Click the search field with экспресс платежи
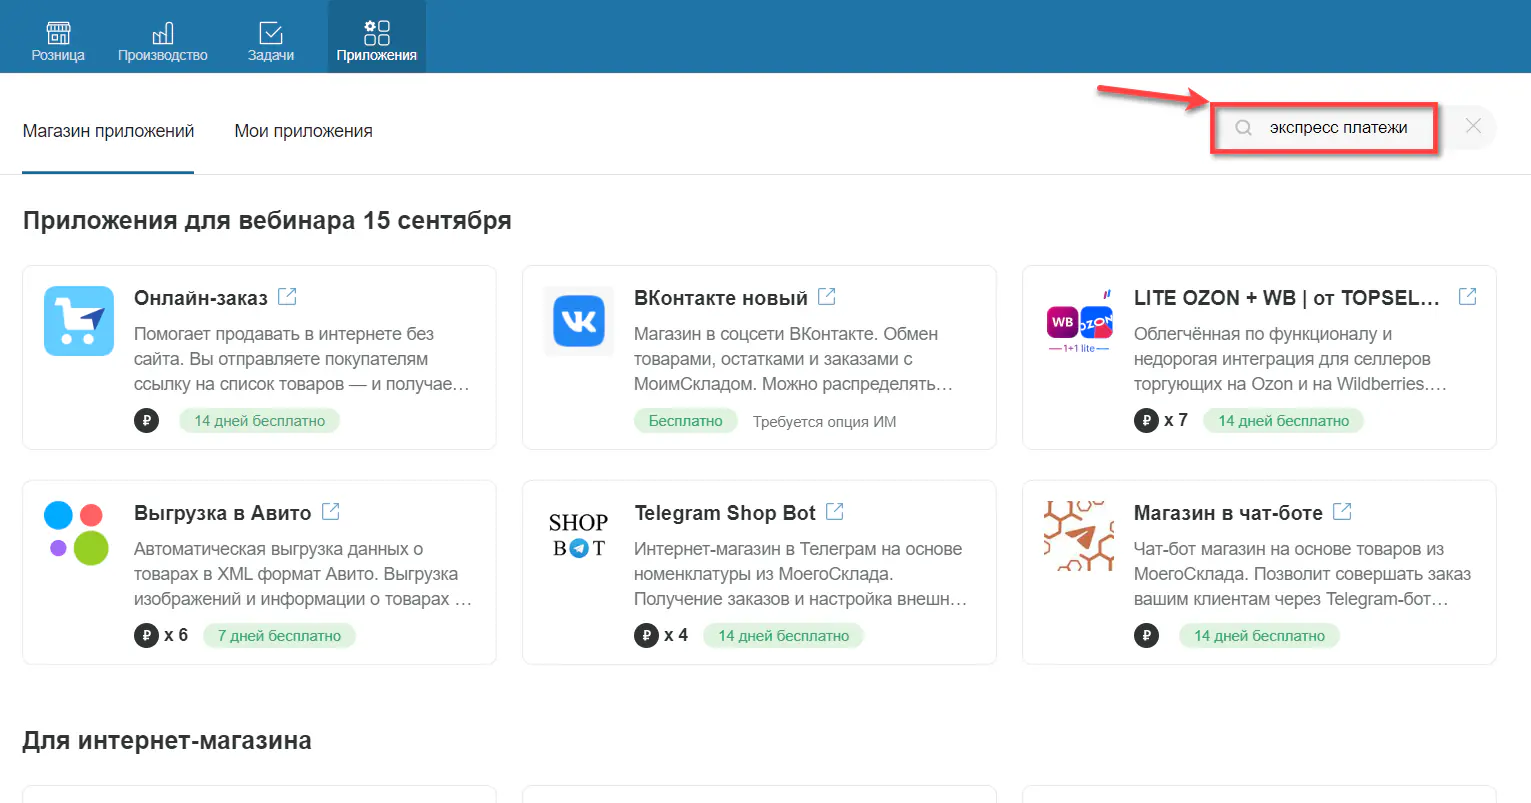This screenshot has height=803, width=1531. click(1338, 128)
